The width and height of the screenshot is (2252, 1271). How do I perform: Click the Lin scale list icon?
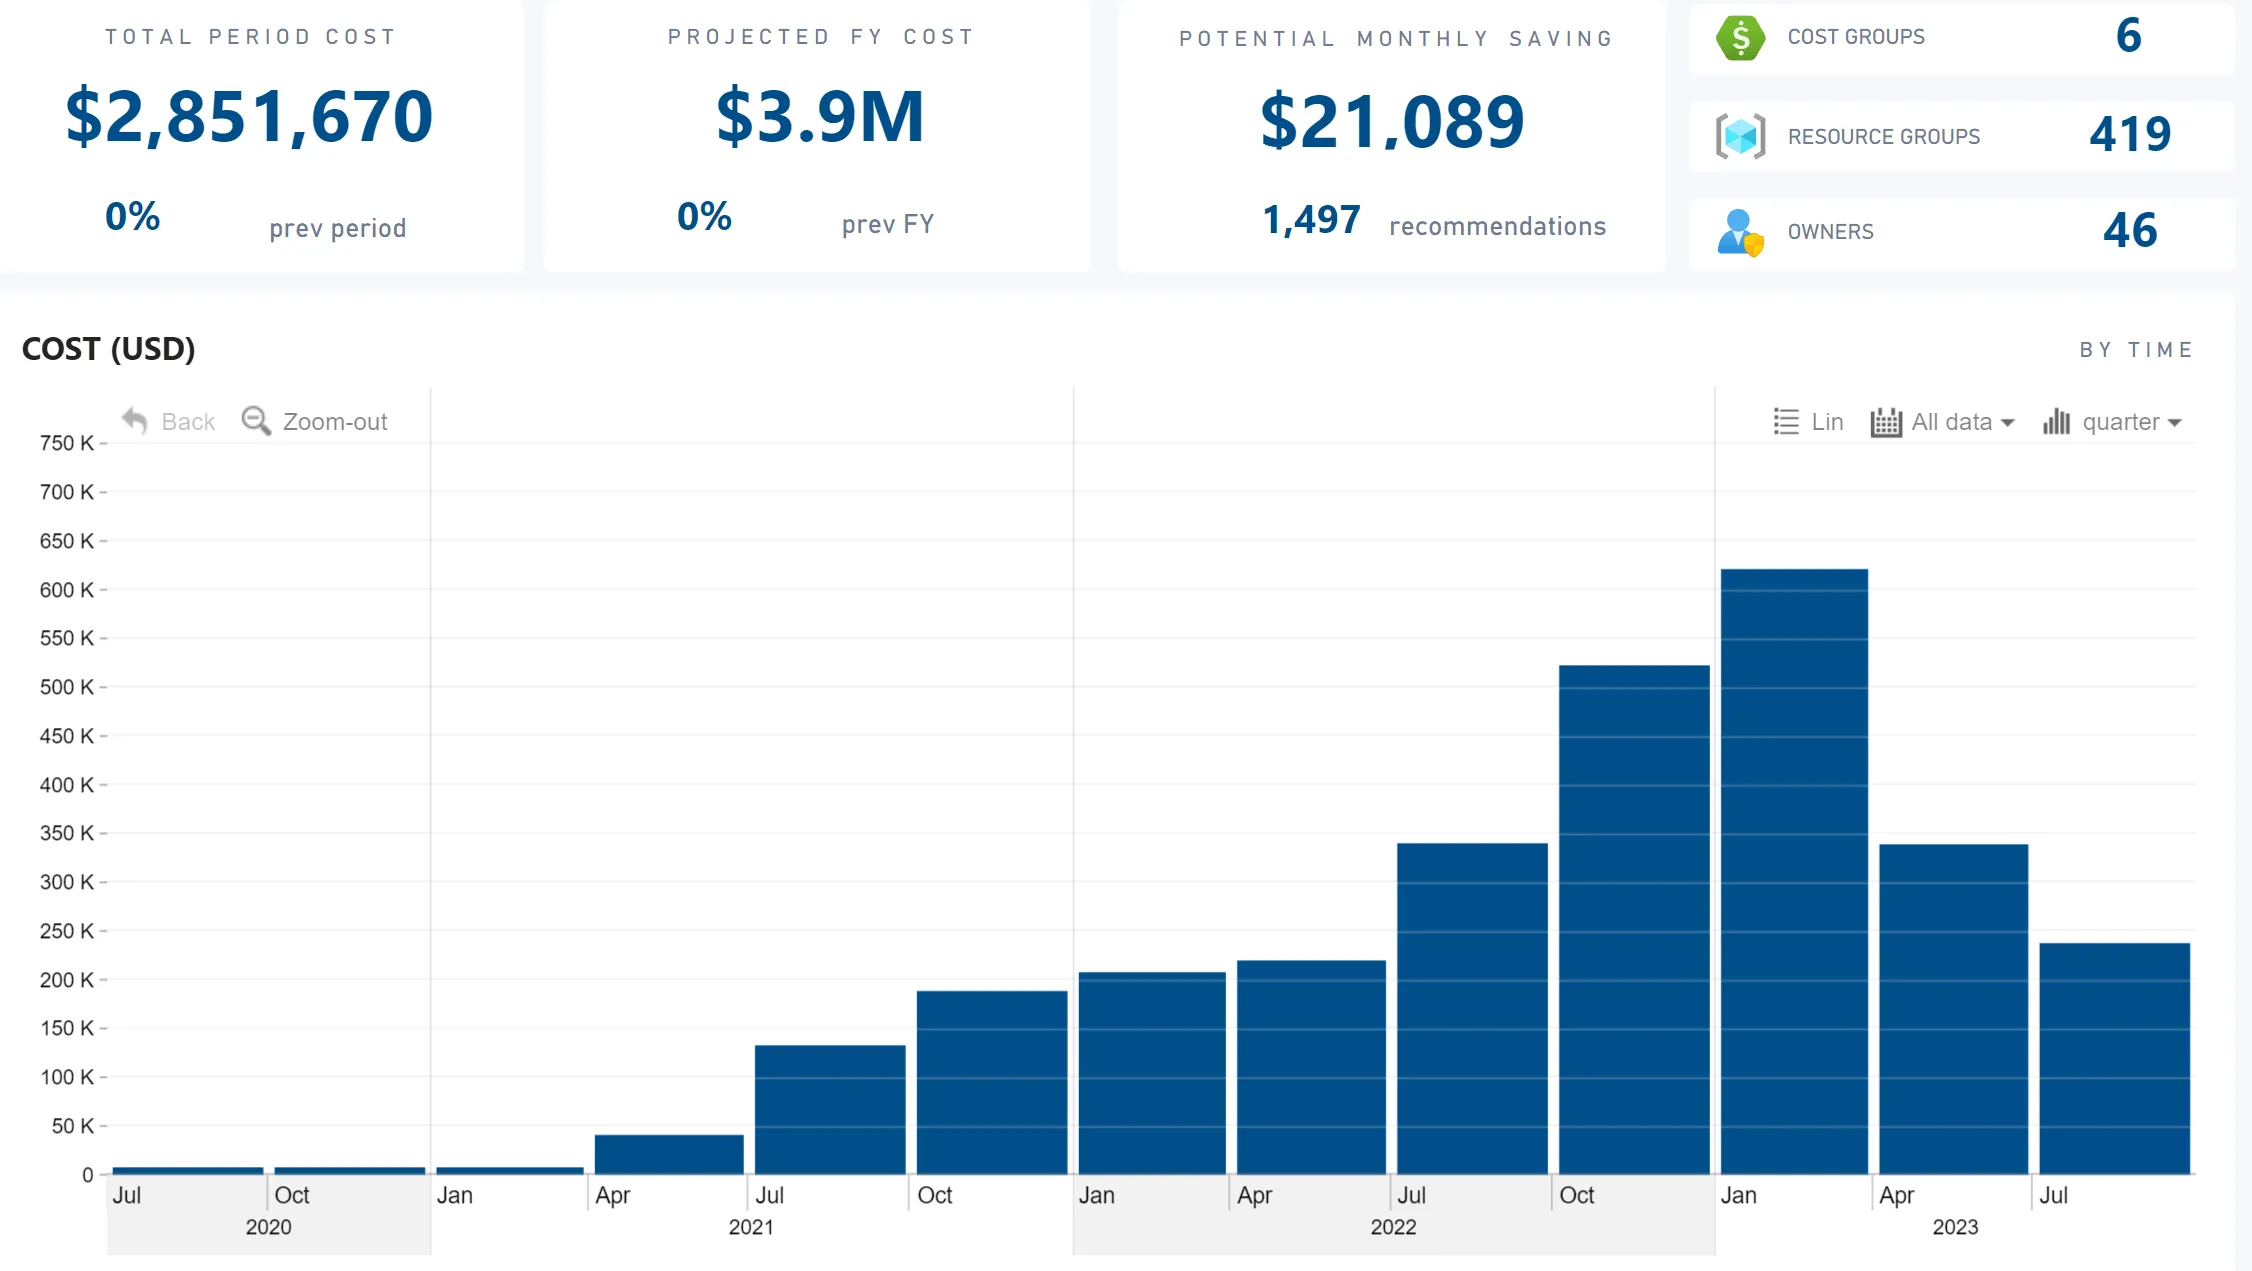coord(1786,422)
